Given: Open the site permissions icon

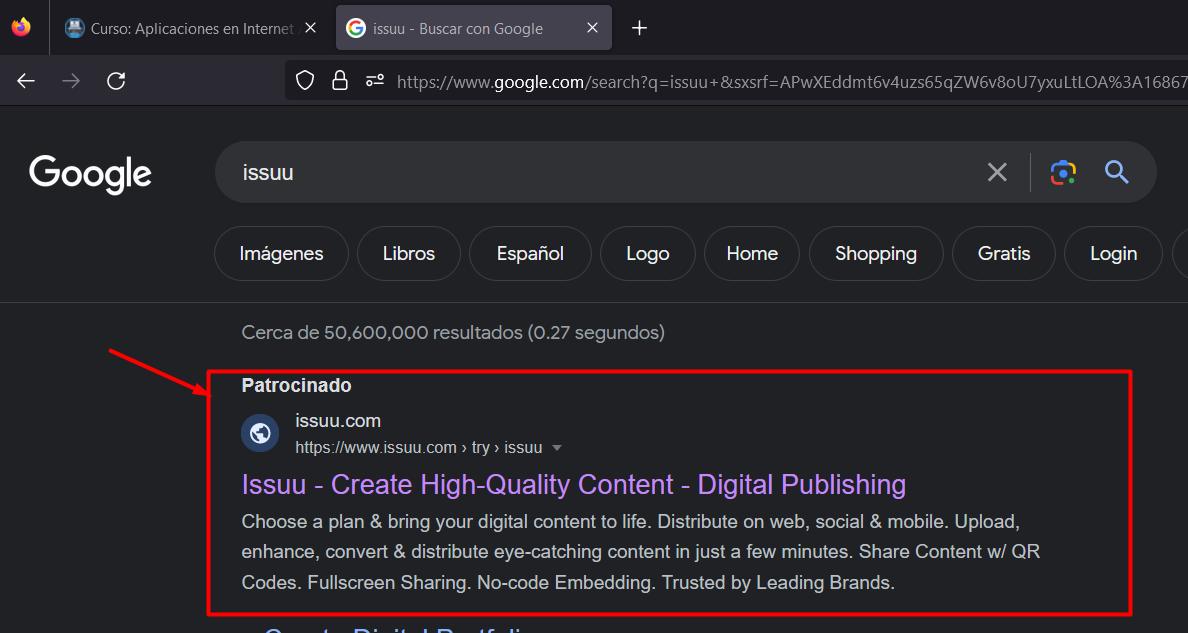Looking at the screenshot, I should [375, 80].
